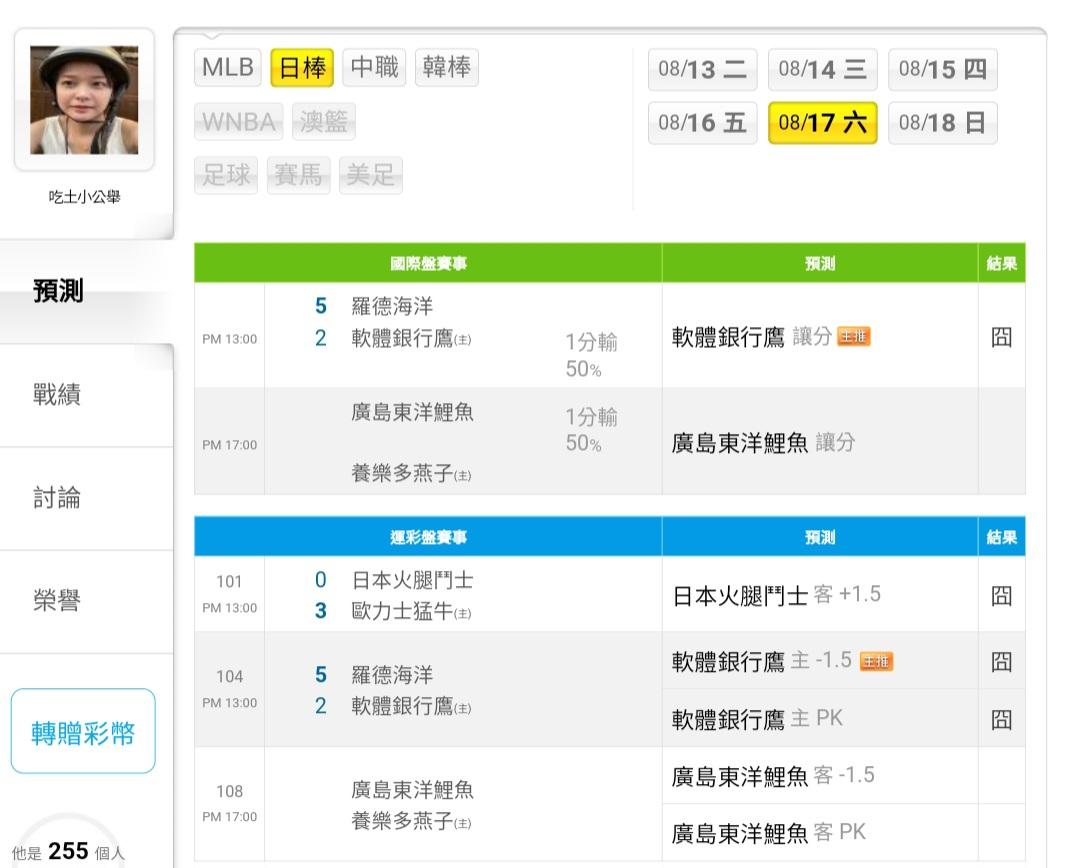Go to the 討論 sidebar section
This screenshot has height=868, width=1080.
click(x=86, y=498)
